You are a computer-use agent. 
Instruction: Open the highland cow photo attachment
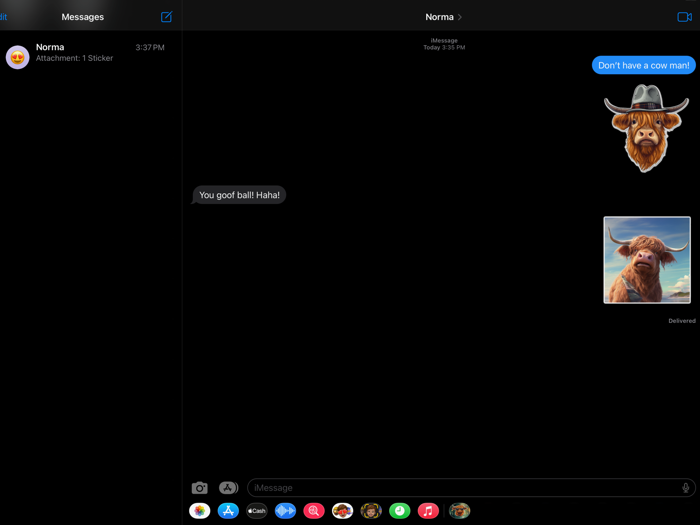[x=647, y=260]
